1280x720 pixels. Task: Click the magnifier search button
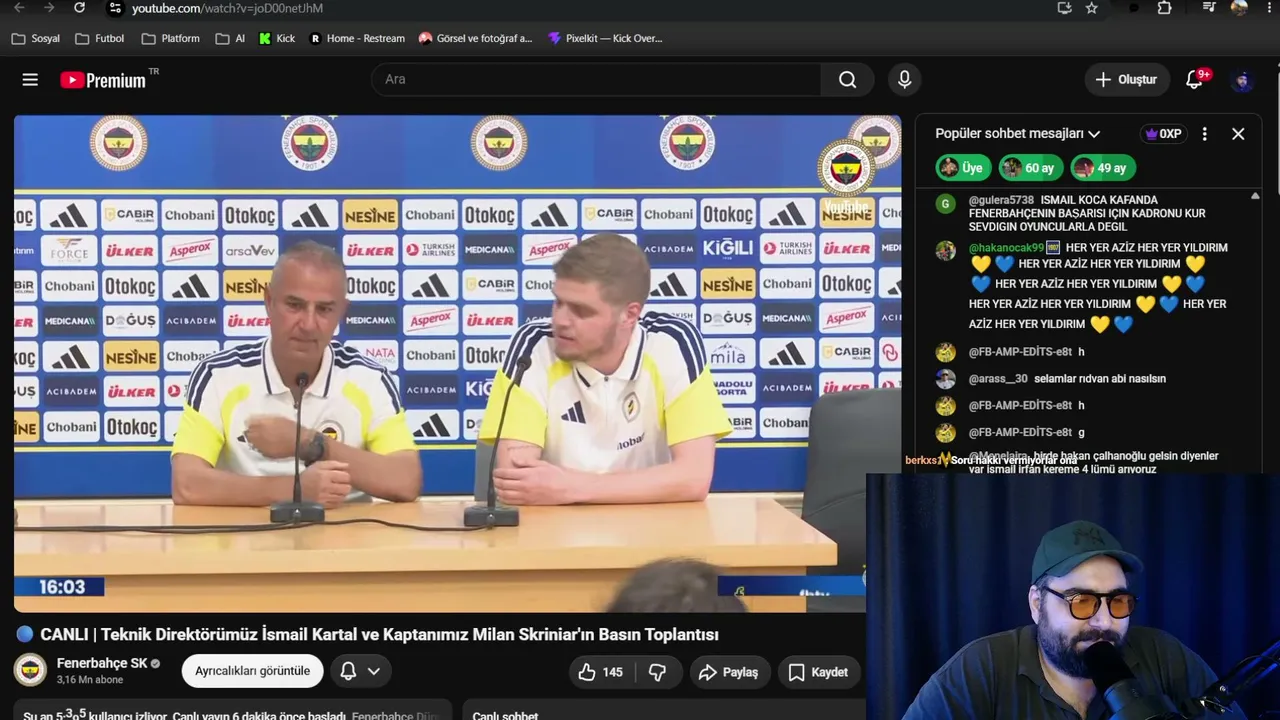848,79
